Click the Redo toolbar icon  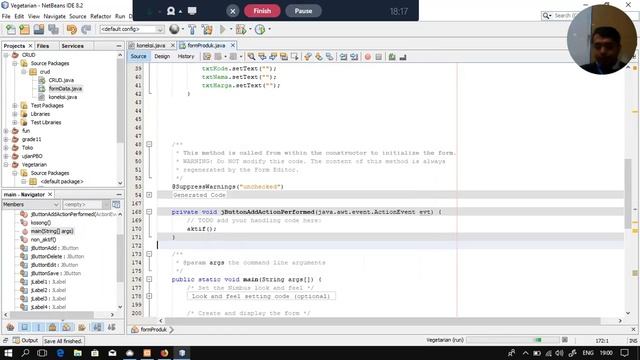(86, 29)
